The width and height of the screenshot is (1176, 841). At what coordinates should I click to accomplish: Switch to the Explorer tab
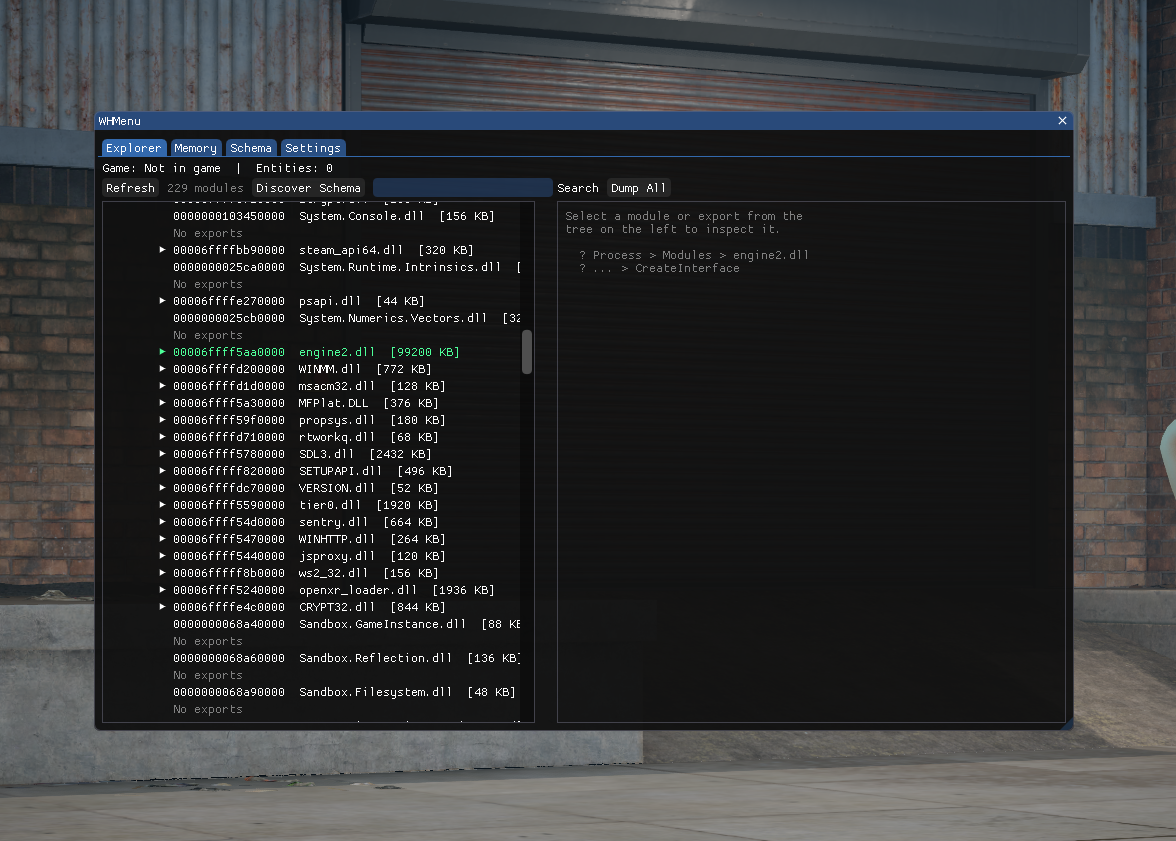coord(134,148)
